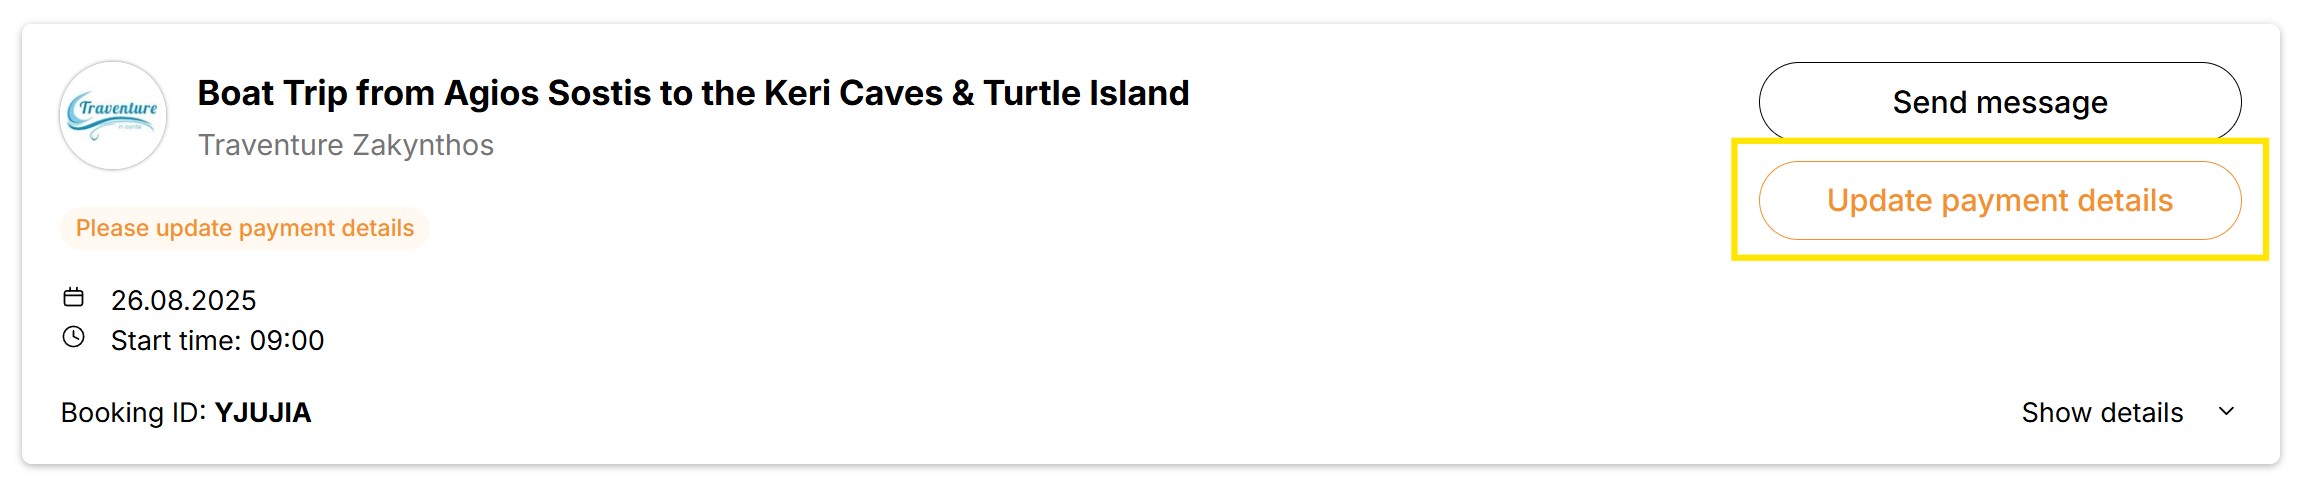Image resolution: width=2302 pixels, height=485 pixels.
Task: Click the calendar icon beside the date
Action: 74,297
